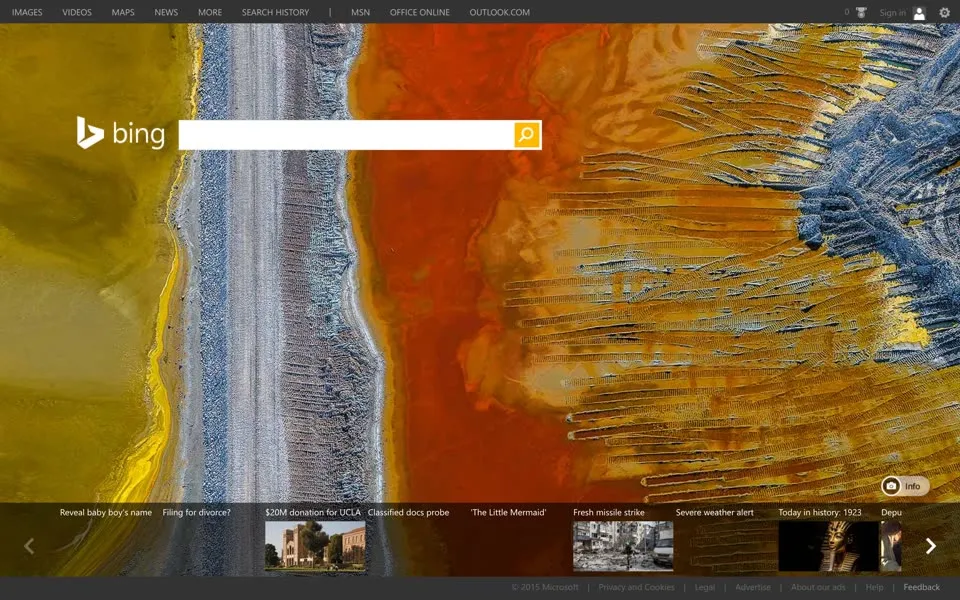Open the UCLA donation story thumbnail
960x600 pixels.
[315, 546]
